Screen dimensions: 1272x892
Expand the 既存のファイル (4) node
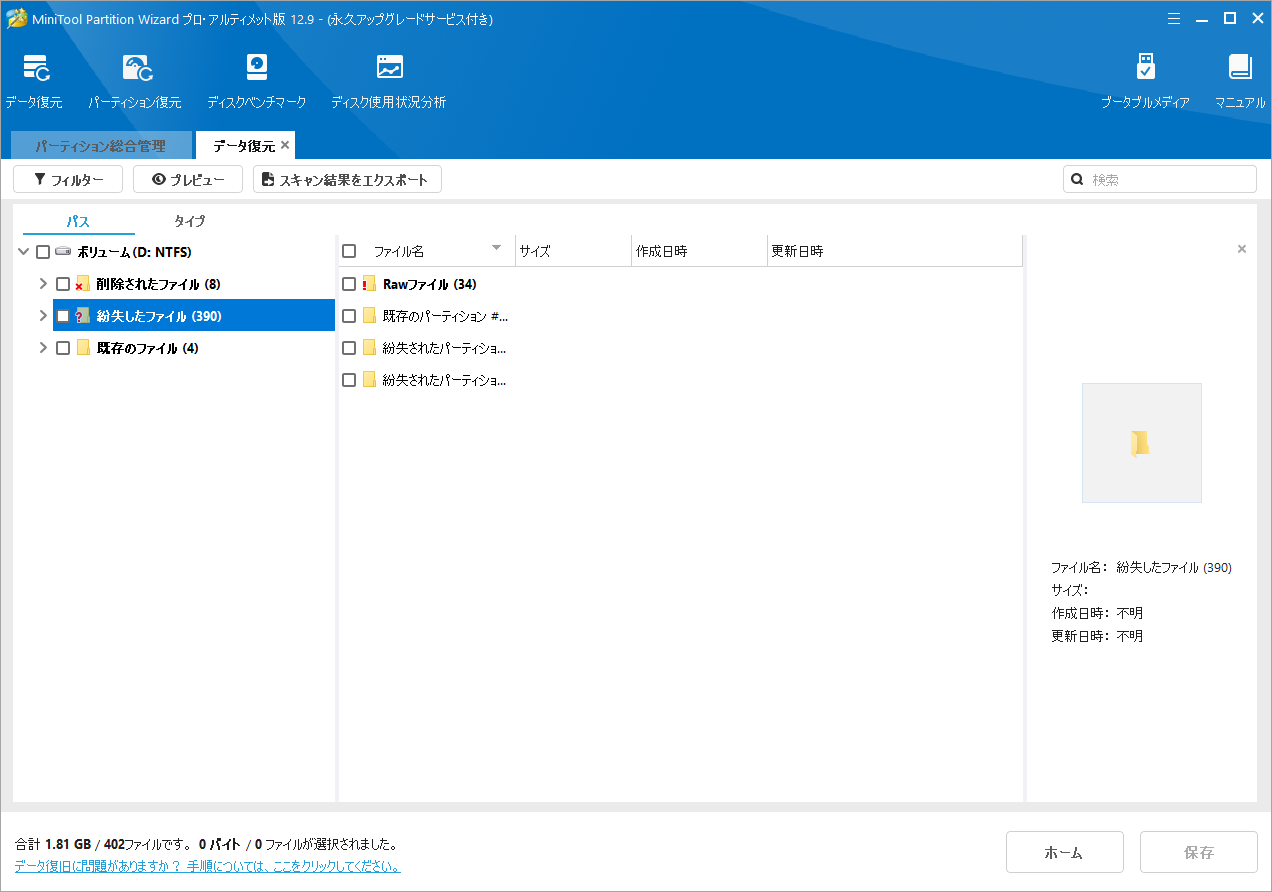(x=43, y=348)
